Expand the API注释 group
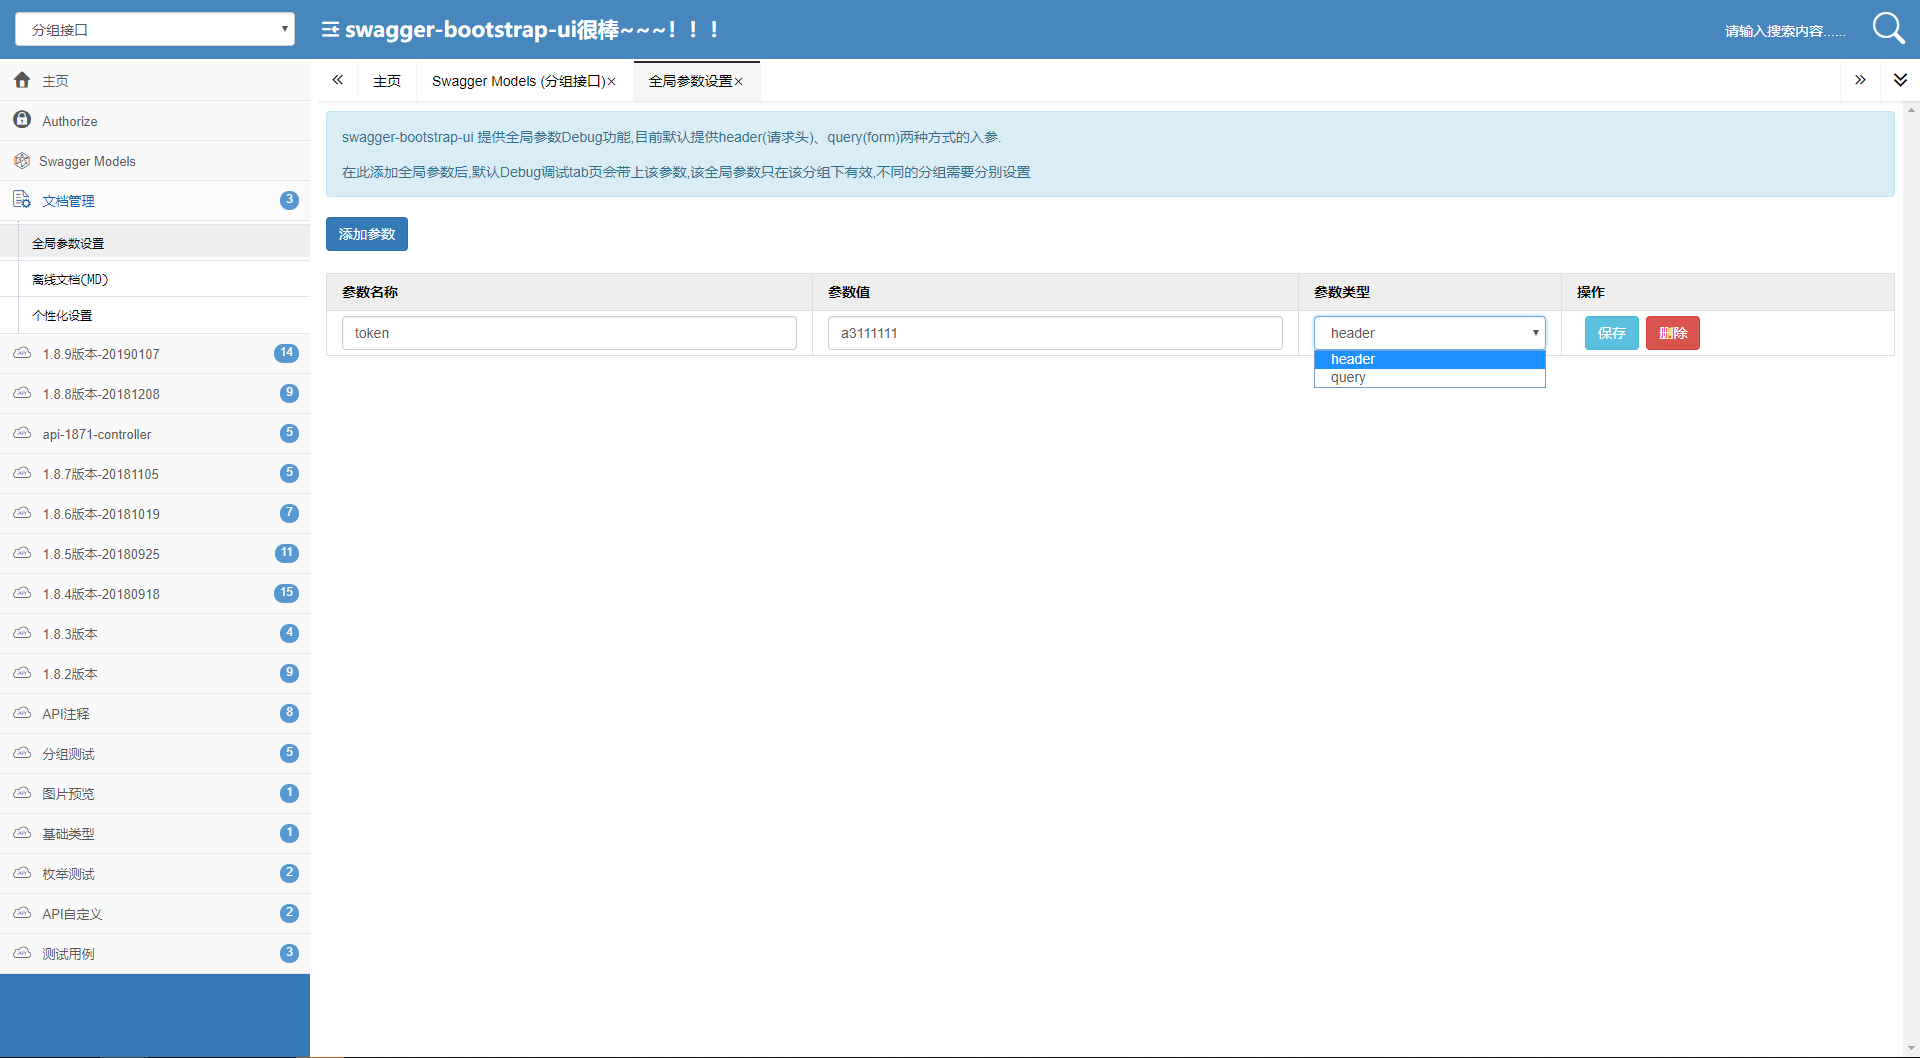 155,713
